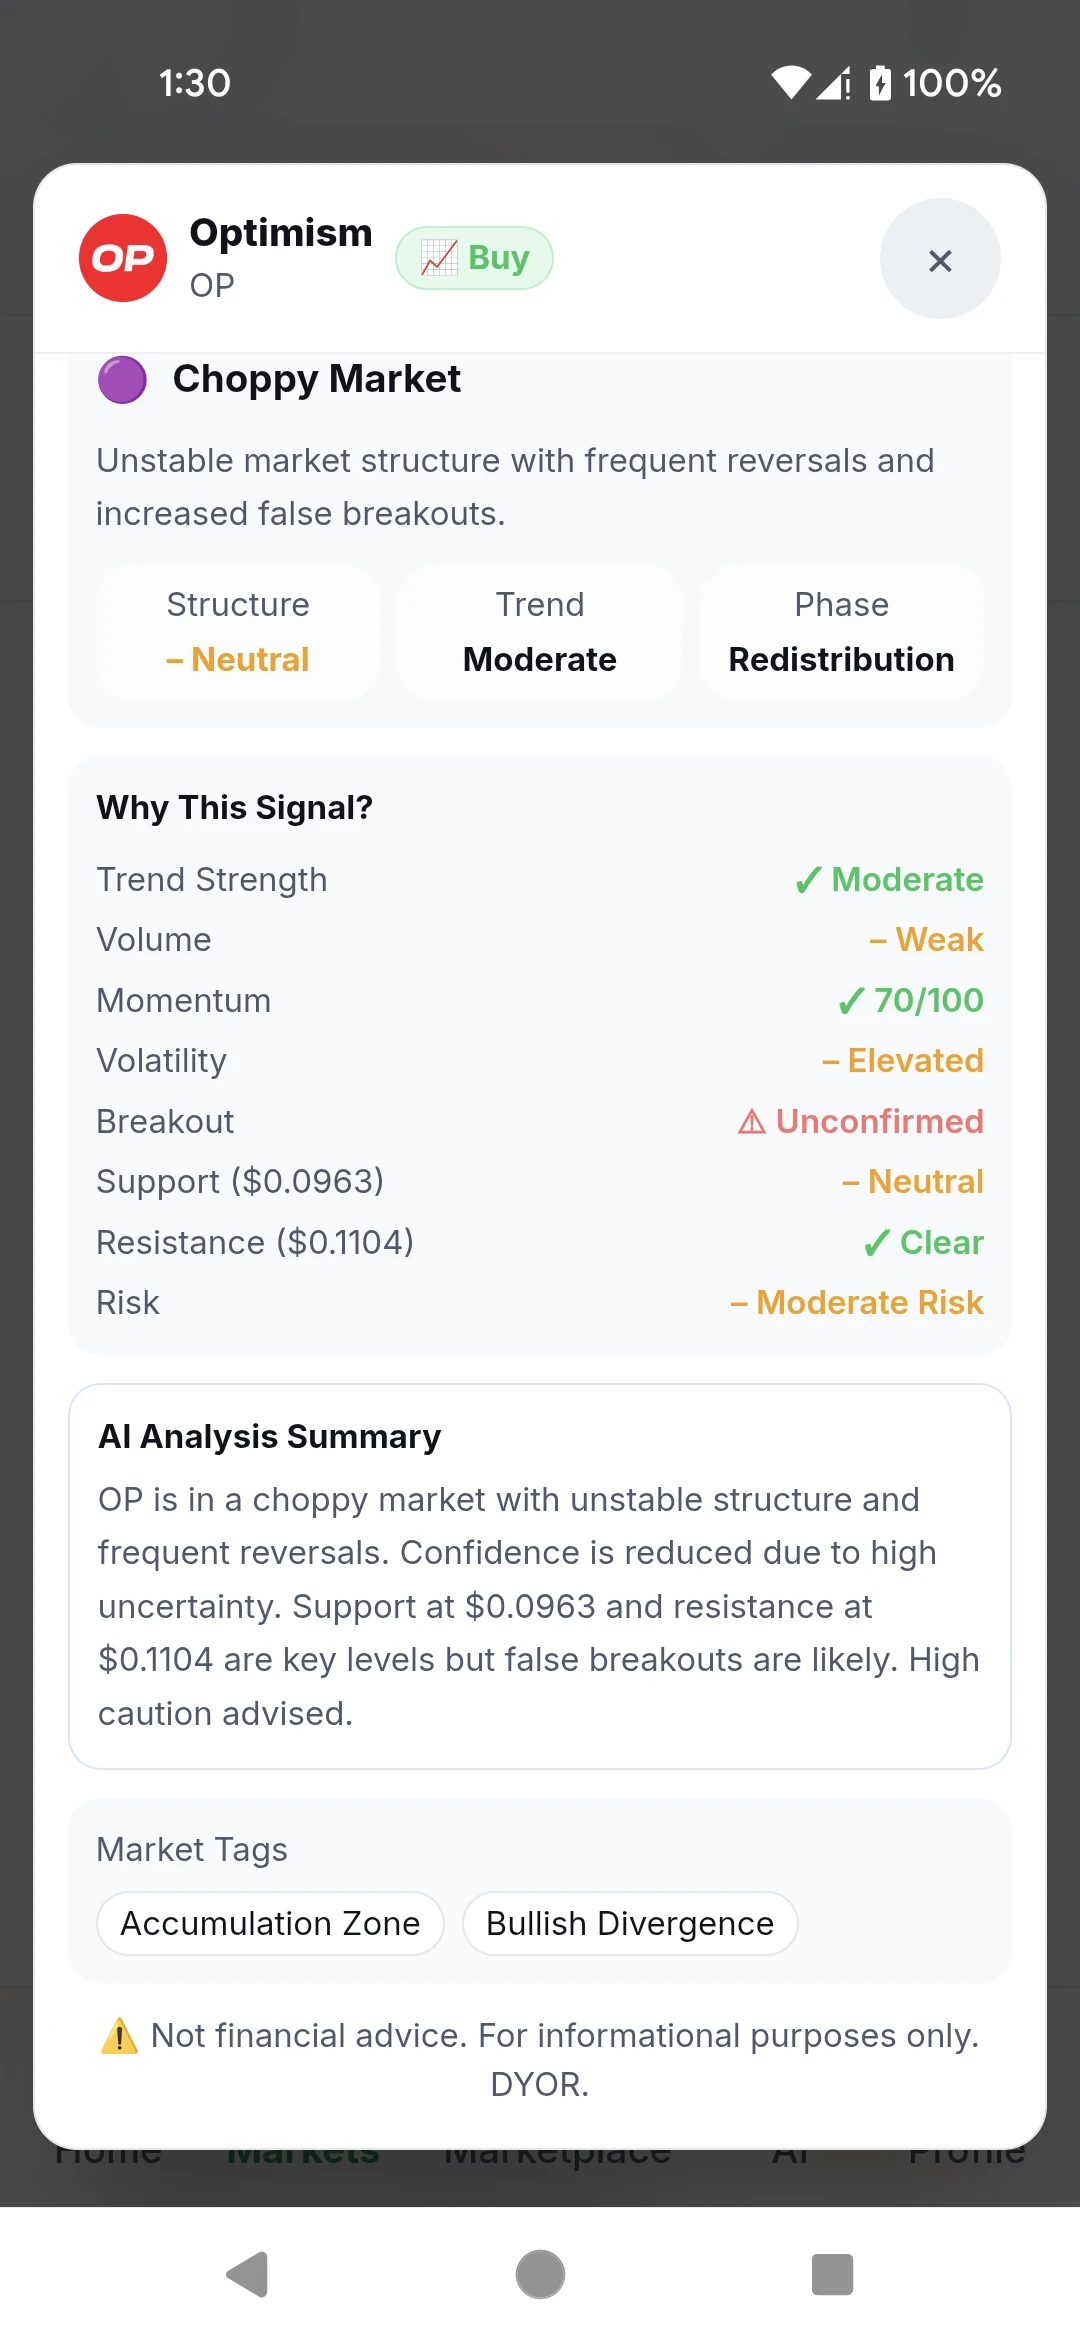Tap the Android home circle button
This screenshot has width=1080, height=2340.
pos(540,2275)
